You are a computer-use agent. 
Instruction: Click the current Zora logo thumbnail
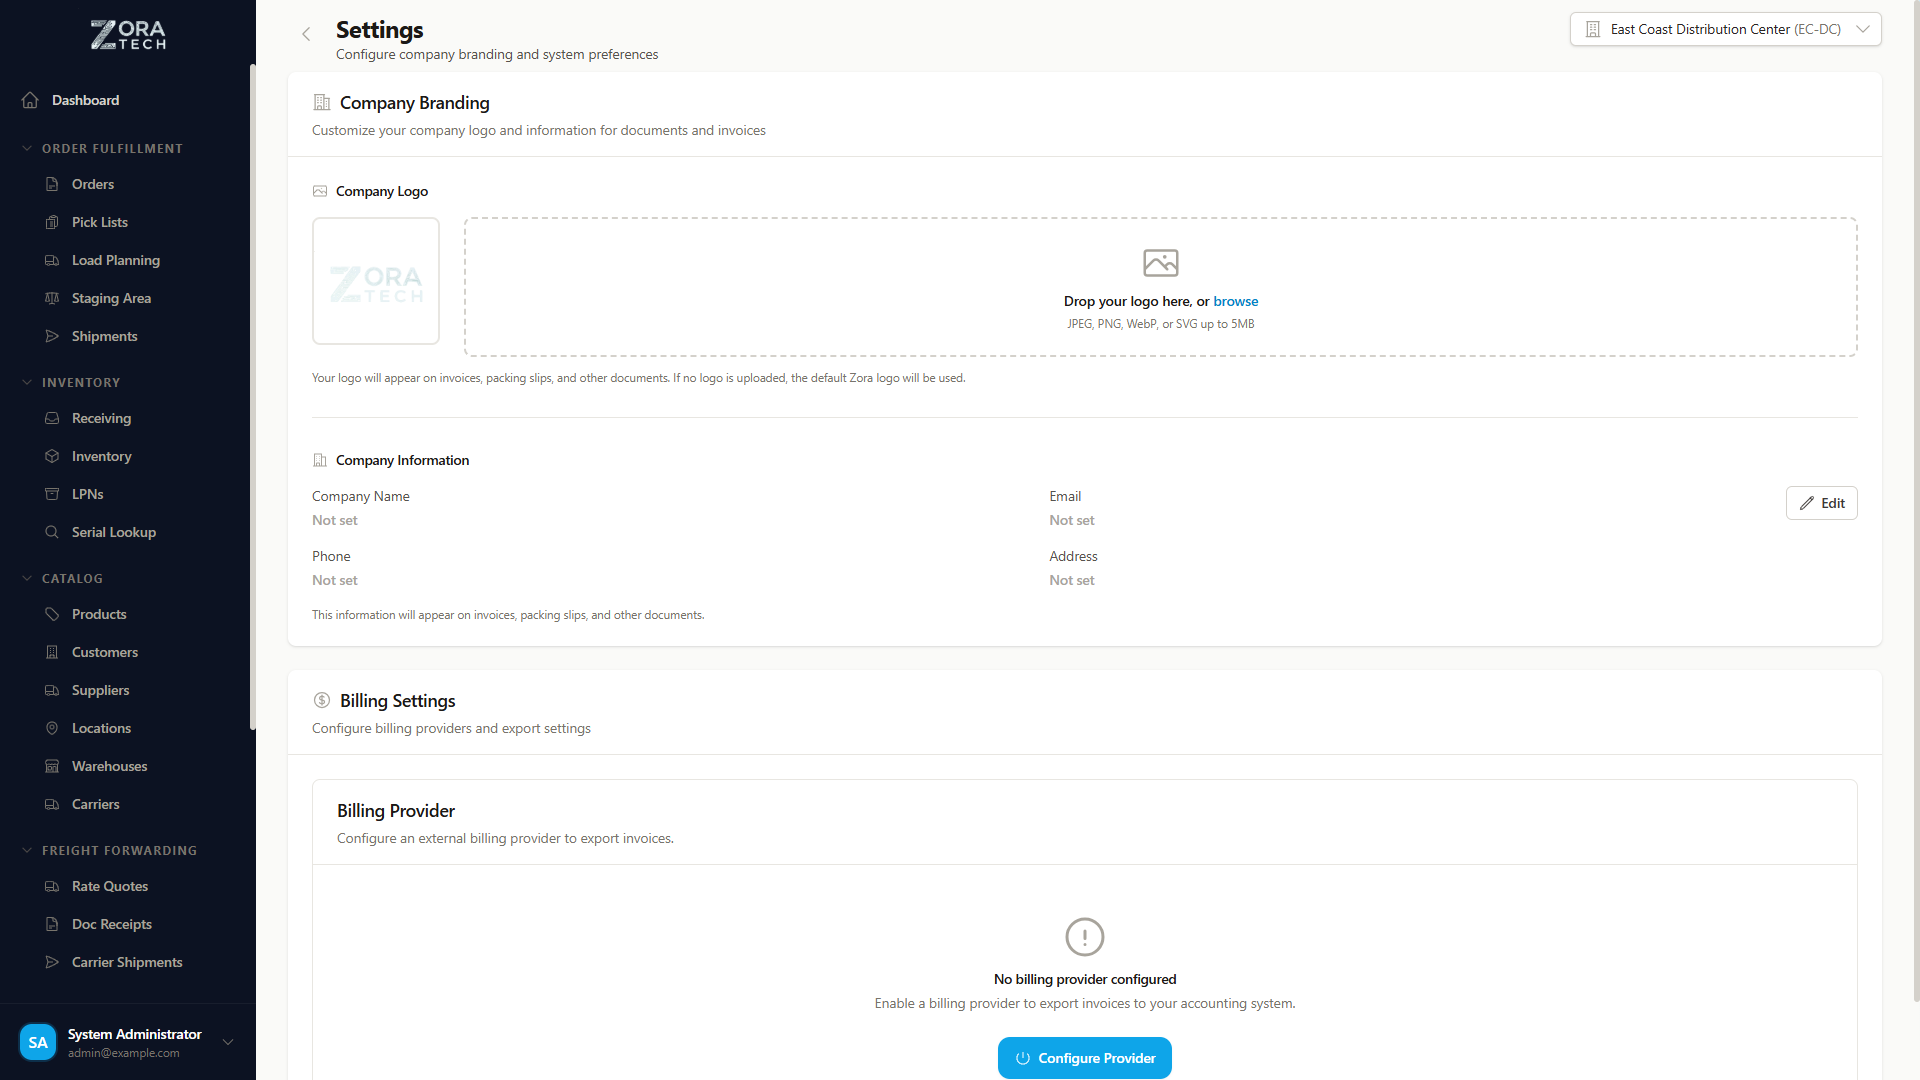point(375,281)
